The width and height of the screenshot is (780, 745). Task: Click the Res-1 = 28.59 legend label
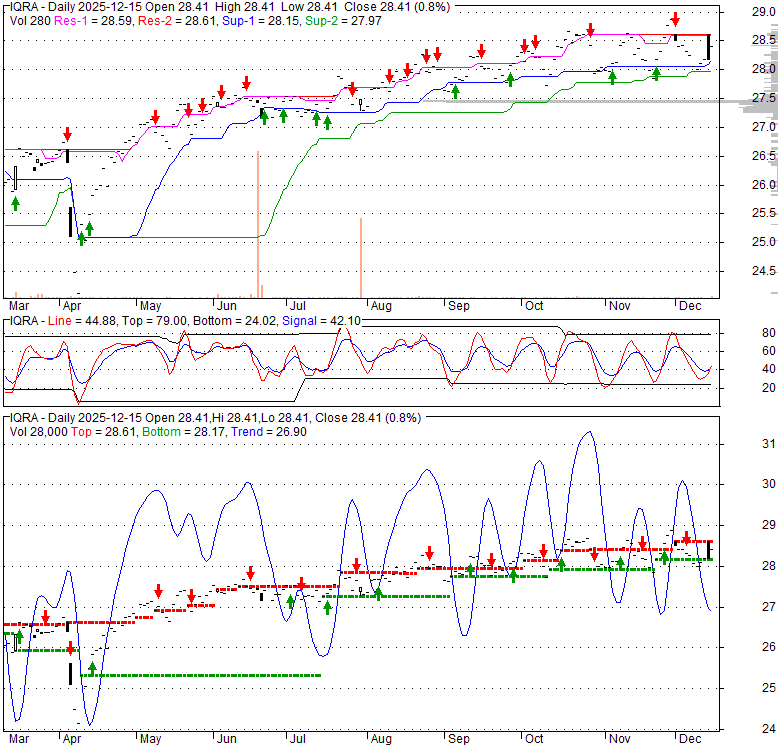(86, 20)
